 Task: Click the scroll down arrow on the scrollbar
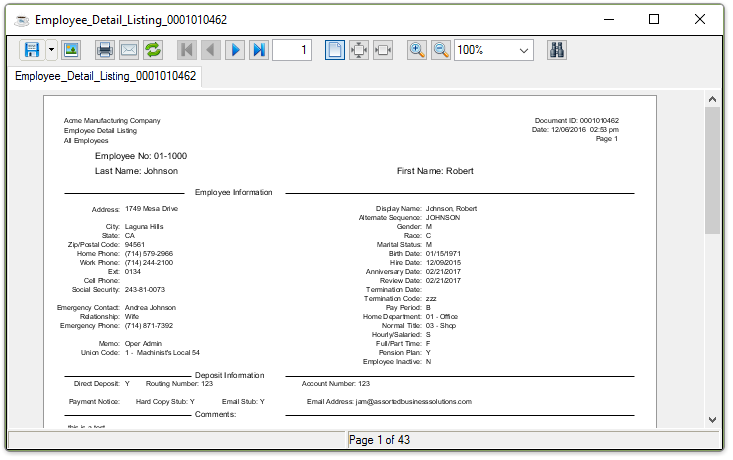712,420
